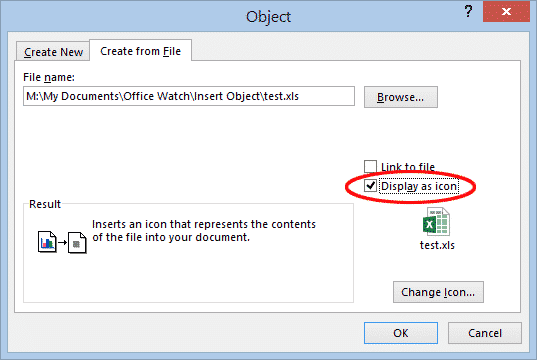Open the Browse... file picker
Viewport: 537px width, 360px height.
pos(401,97)
